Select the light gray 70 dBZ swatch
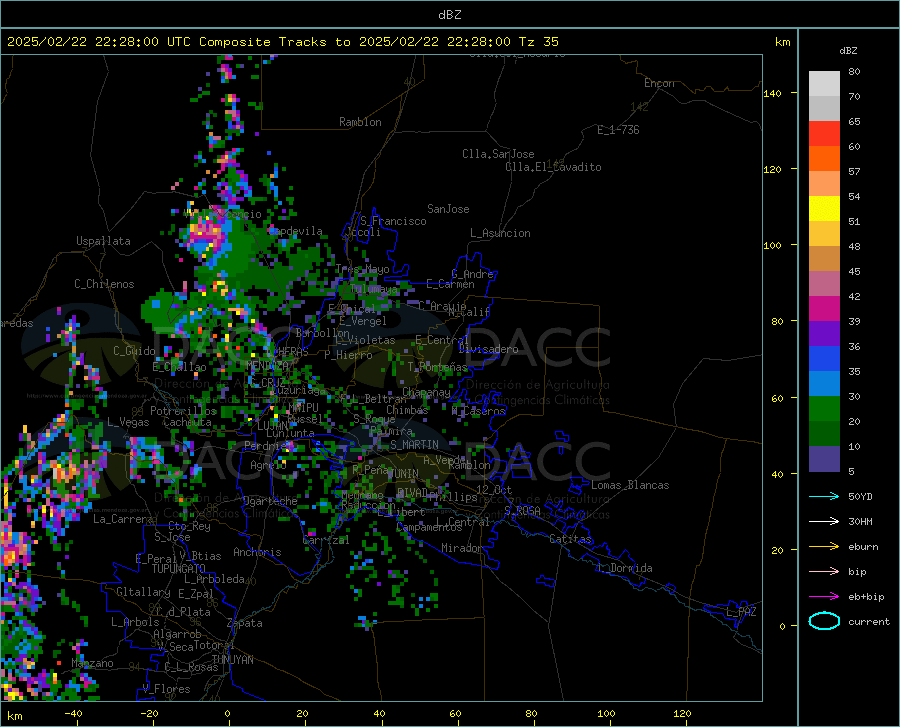Image resolution: width=900 pixels, height=727 pixels. [824, 84]
